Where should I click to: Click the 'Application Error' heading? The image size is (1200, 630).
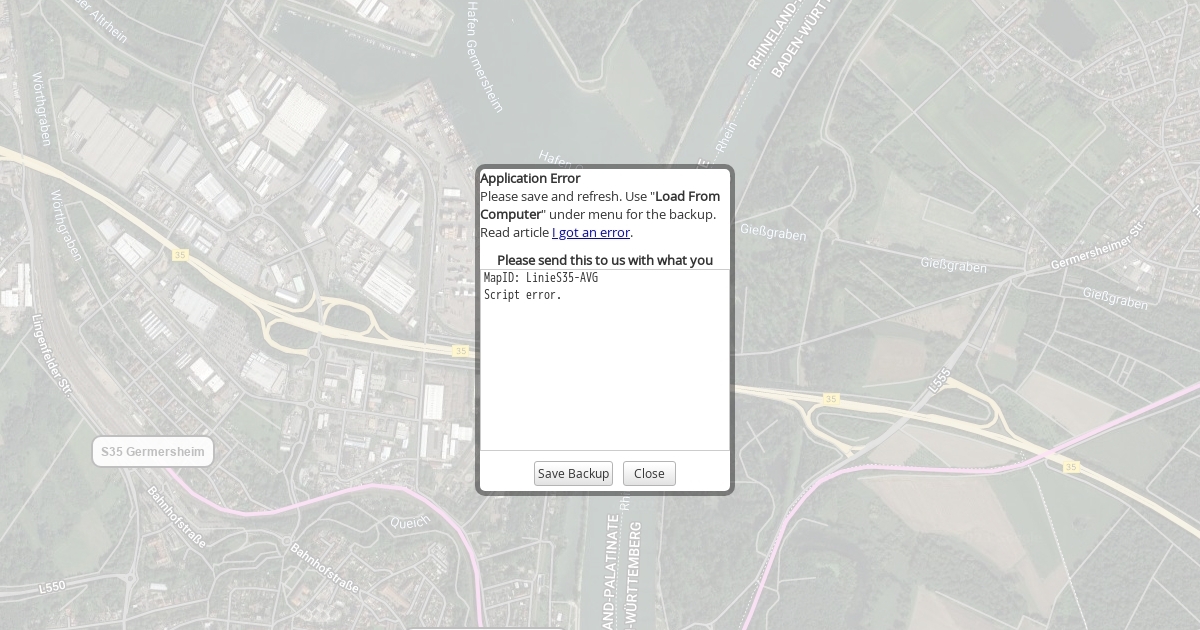[530, 178]
